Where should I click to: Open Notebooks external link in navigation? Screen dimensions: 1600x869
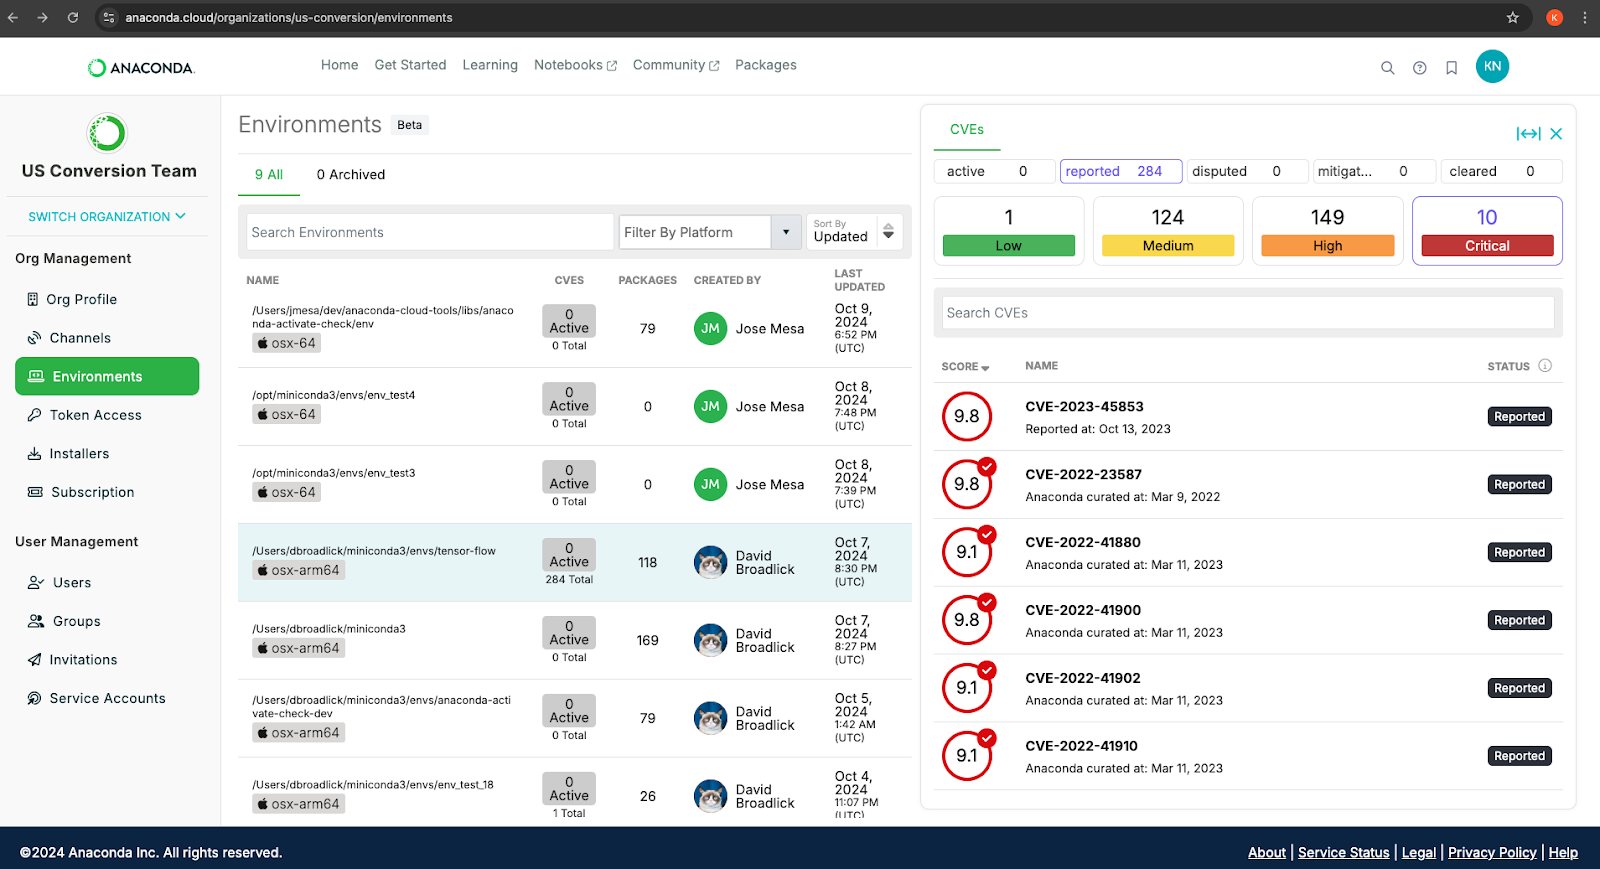coord(575,65)
